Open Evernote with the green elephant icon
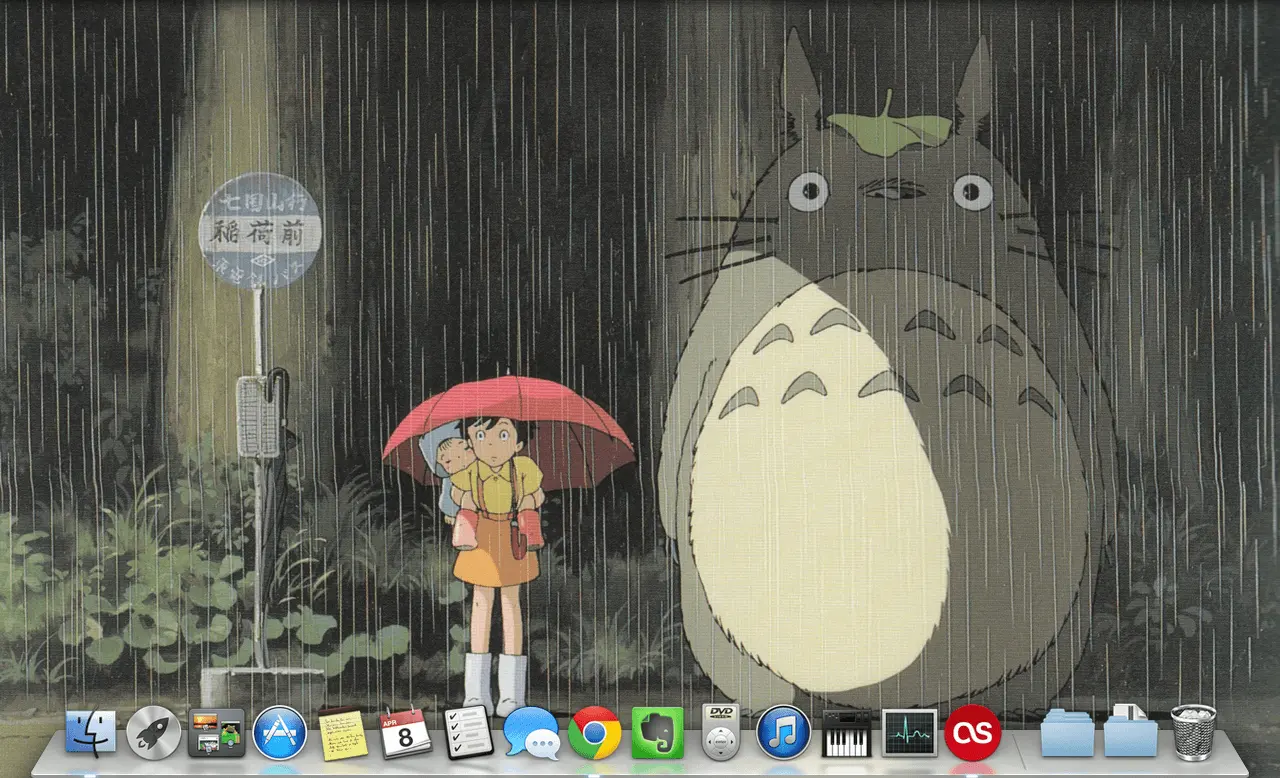Viewport: 1280px width, 778px height. [658, 733]
